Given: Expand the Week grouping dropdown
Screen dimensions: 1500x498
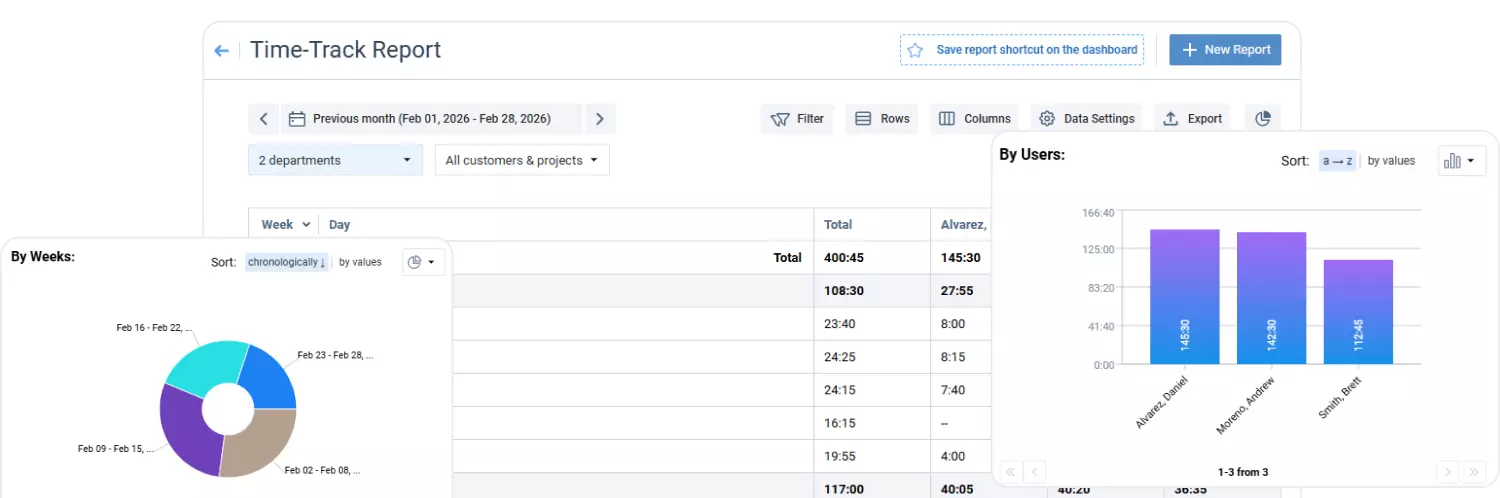Looking at the screenshot, I should click(x=286, y=225).
